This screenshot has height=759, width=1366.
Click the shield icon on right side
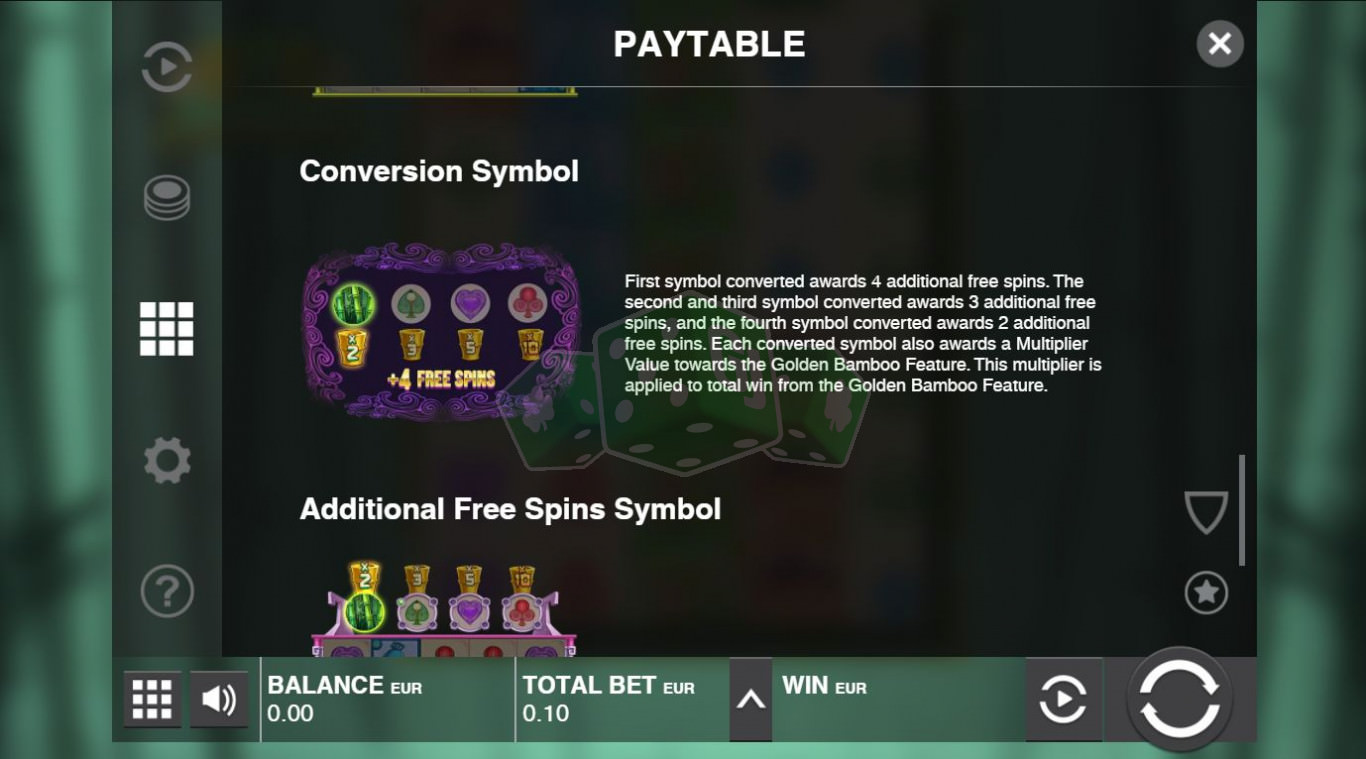coord(1206,512)
